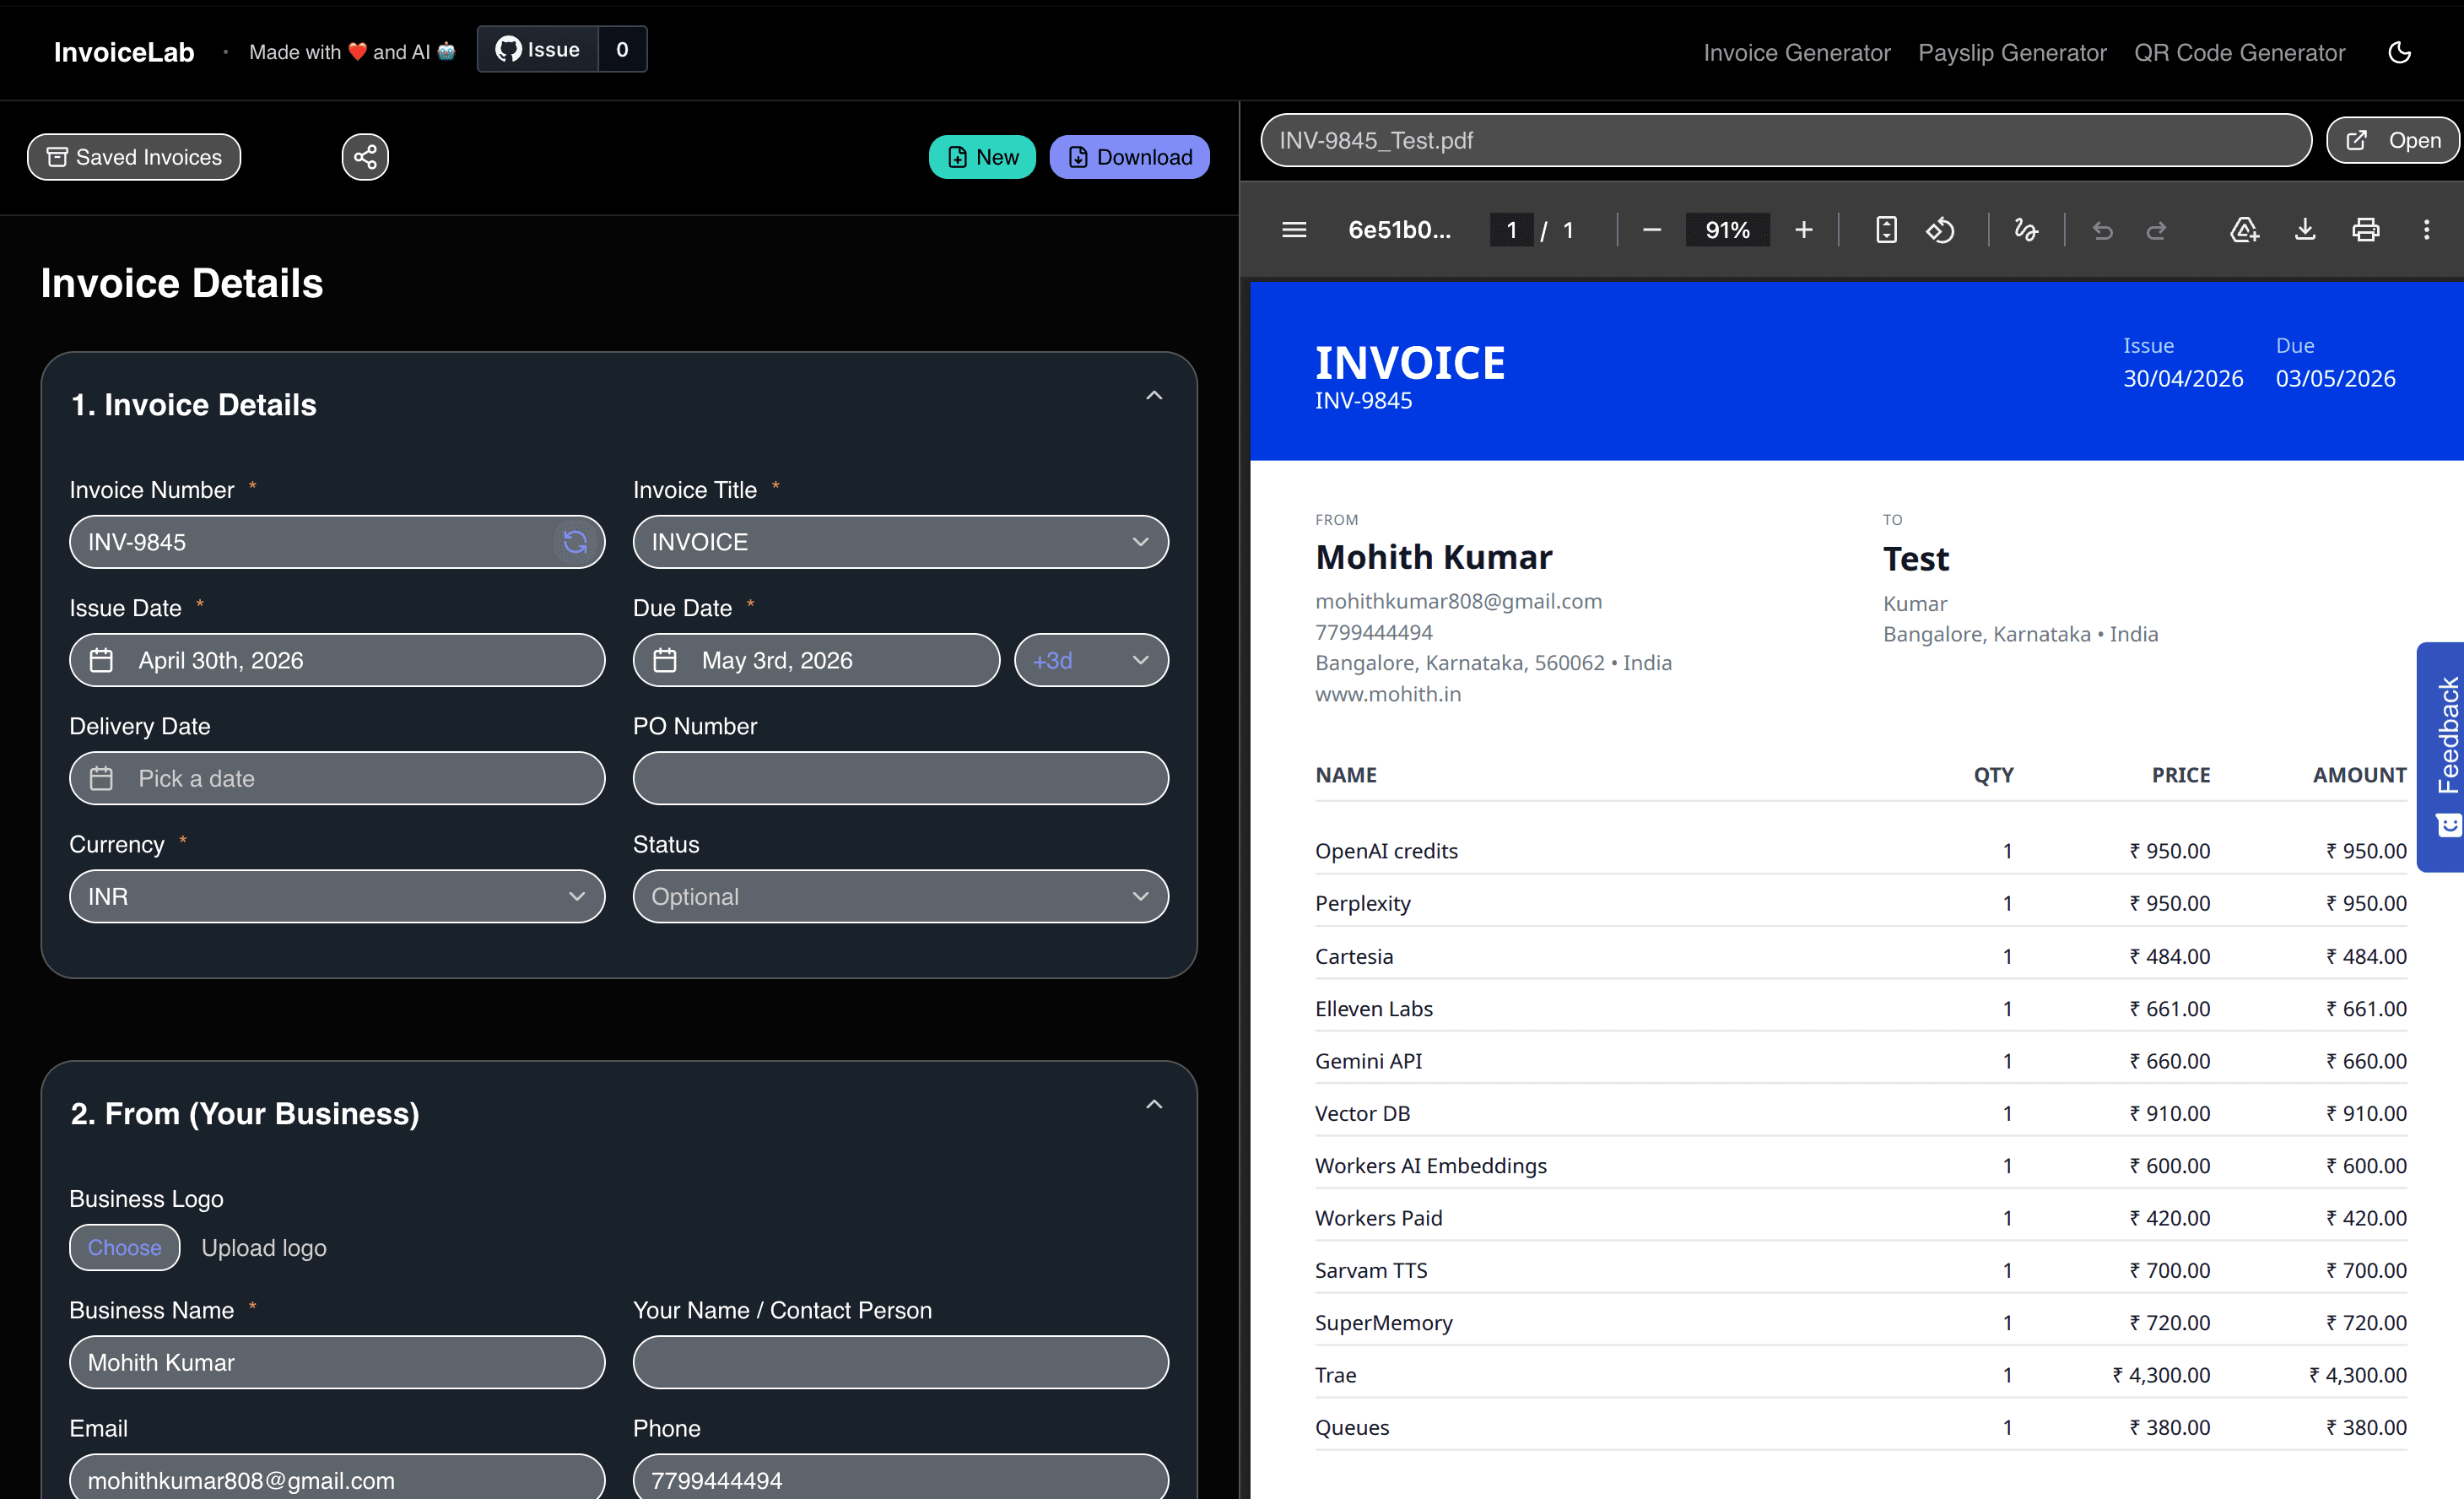Rotate the PDF counterclockwise

tap(1940, 230)
